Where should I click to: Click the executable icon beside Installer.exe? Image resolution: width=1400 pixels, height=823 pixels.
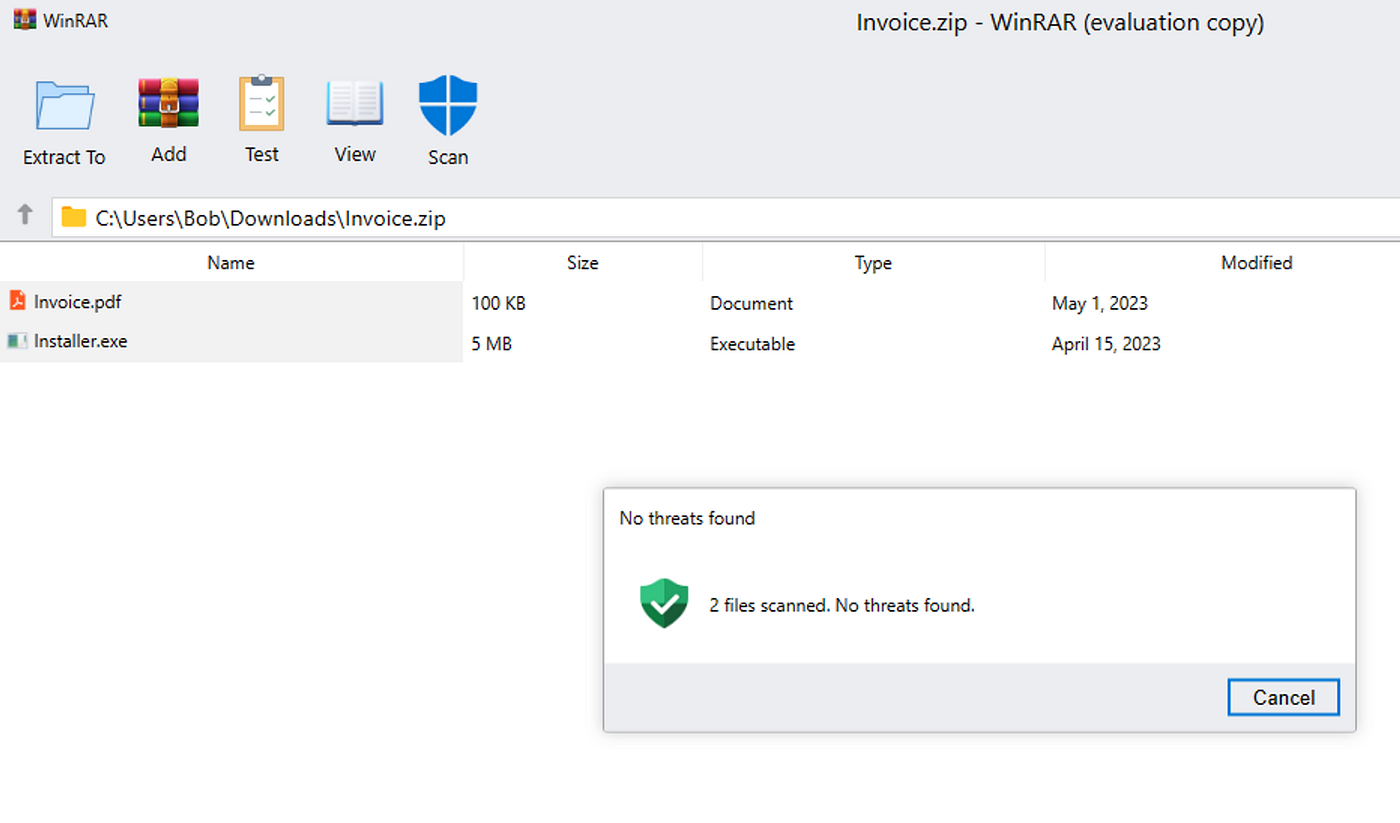point(18,341)
